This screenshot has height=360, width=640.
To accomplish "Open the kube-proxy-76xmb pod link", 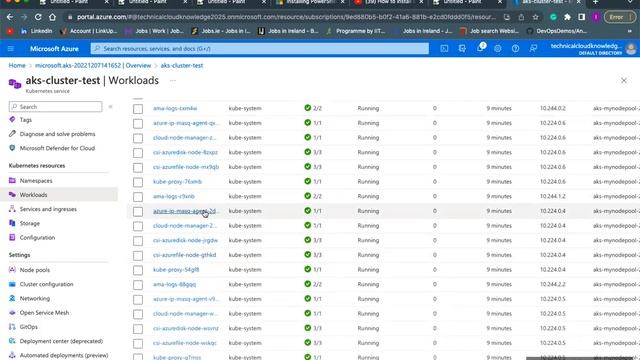I will [x=177, y=182].
